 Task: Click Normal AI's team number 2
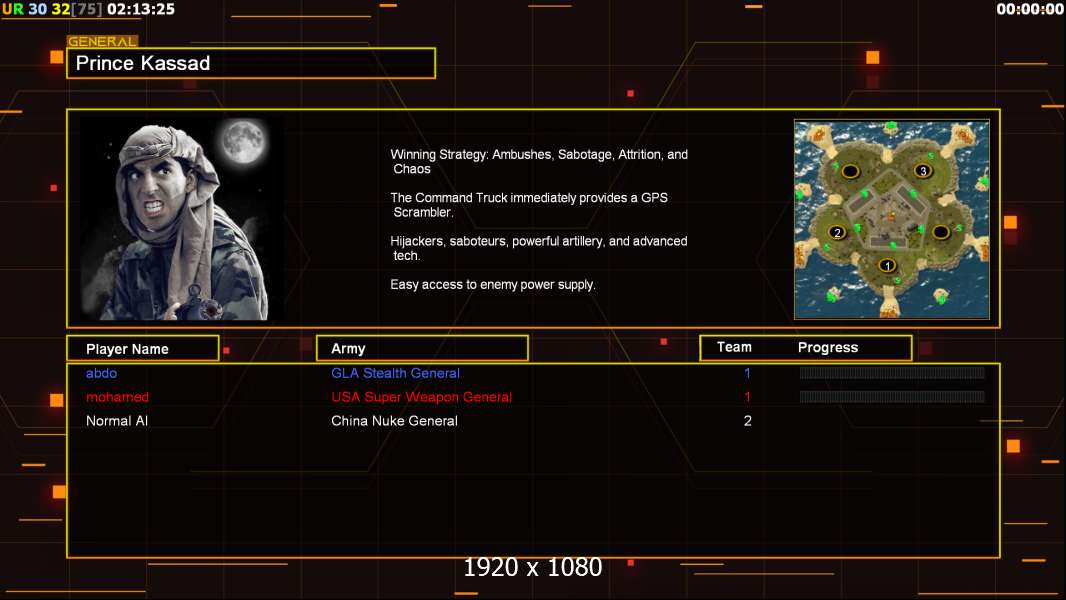point(747,421)
